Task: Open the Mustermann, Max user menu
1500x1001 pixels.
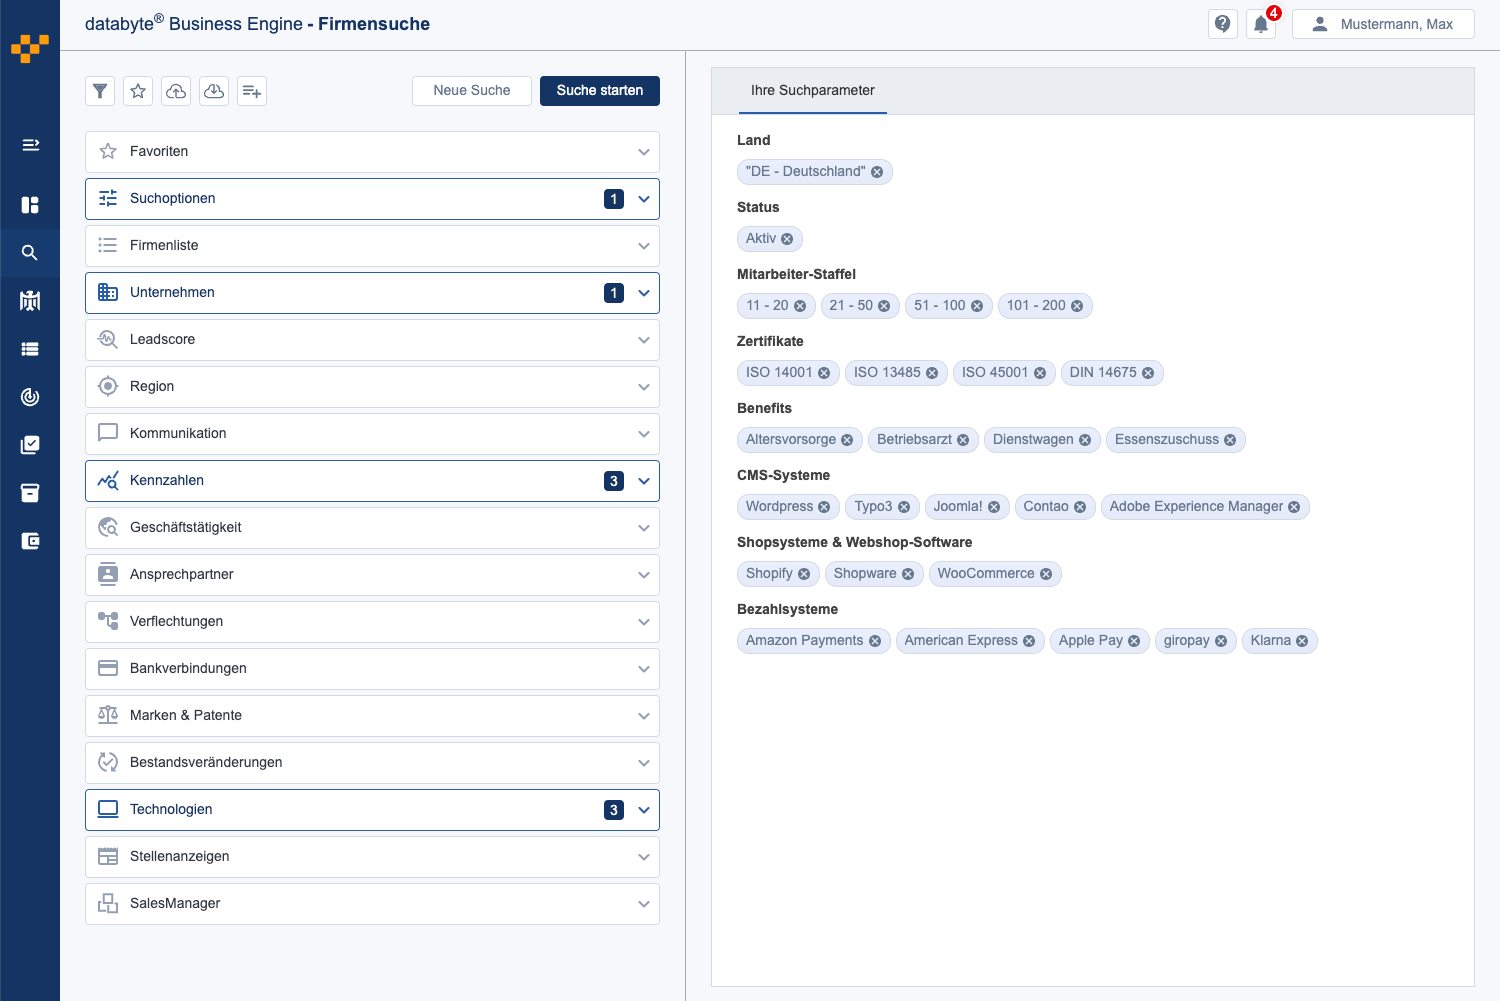Action: click(x=1383, y=24)
